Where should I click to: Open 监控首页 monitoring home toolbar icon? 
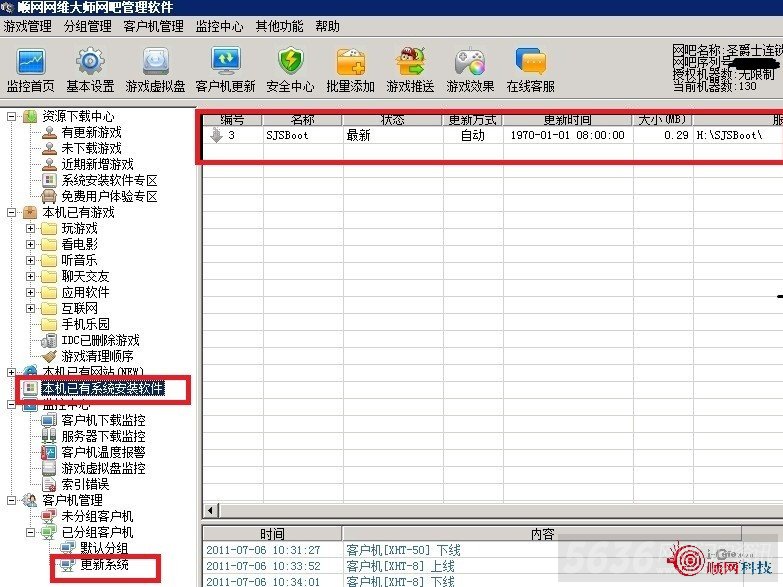click(x=31, y=62)
